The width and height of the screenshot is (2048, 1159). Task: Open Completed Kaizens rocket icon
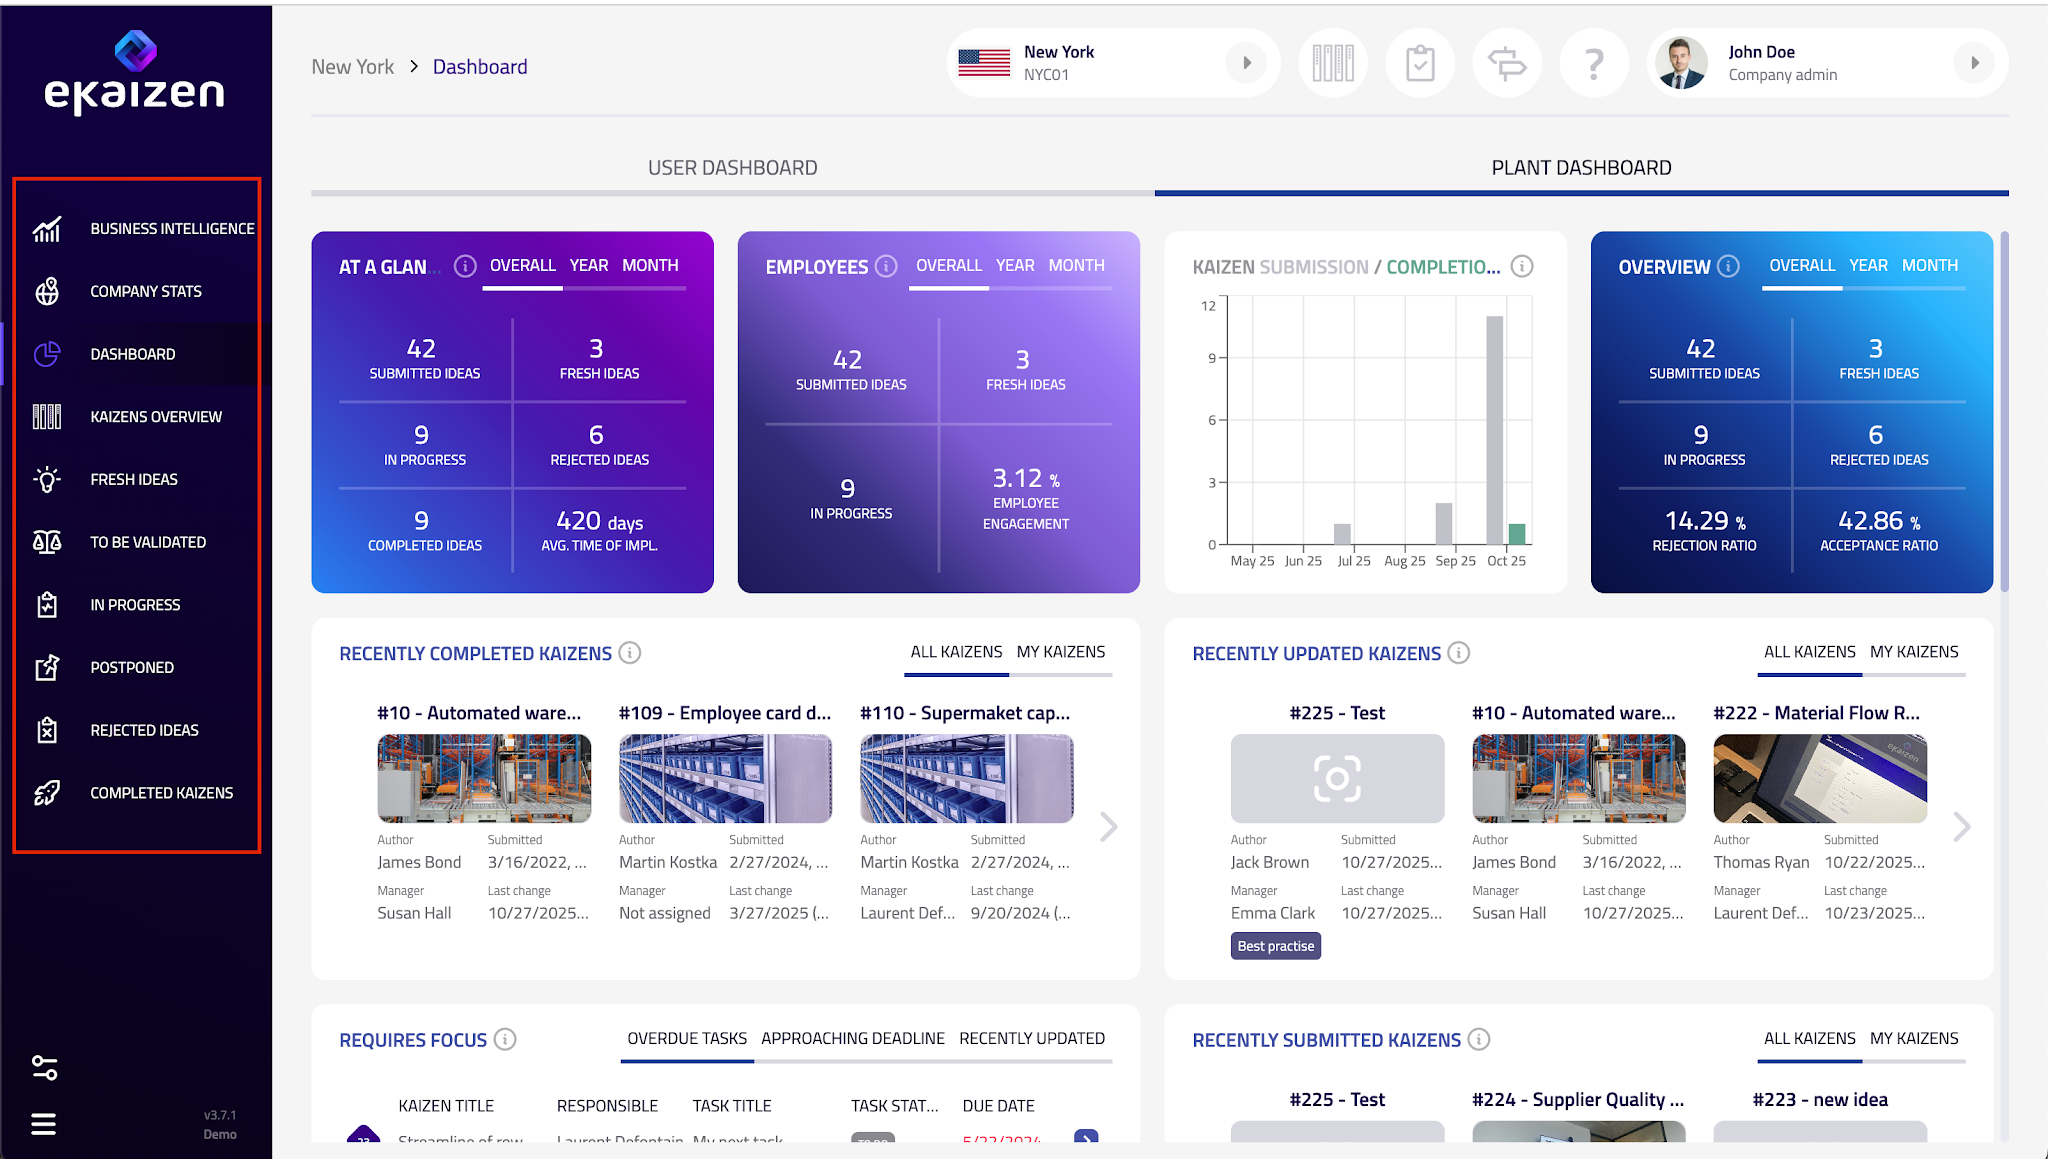47,793
